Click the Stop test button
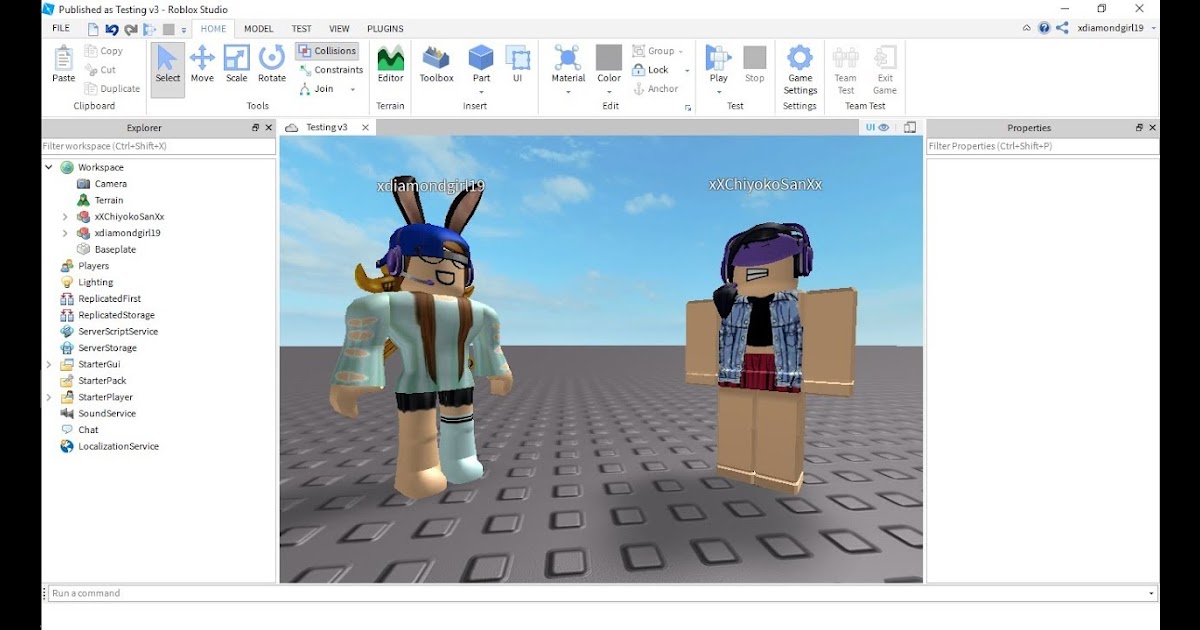This screenshot has width=1200, height=630. (755, 64)
